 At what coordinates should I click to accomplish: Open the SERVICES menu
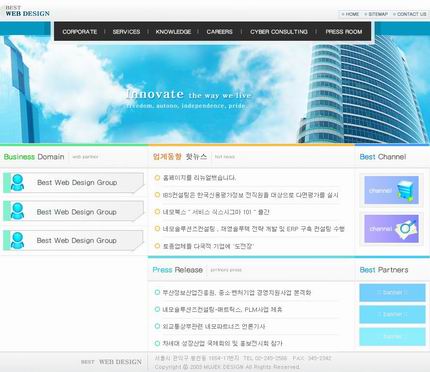click(x=126, y=32)
